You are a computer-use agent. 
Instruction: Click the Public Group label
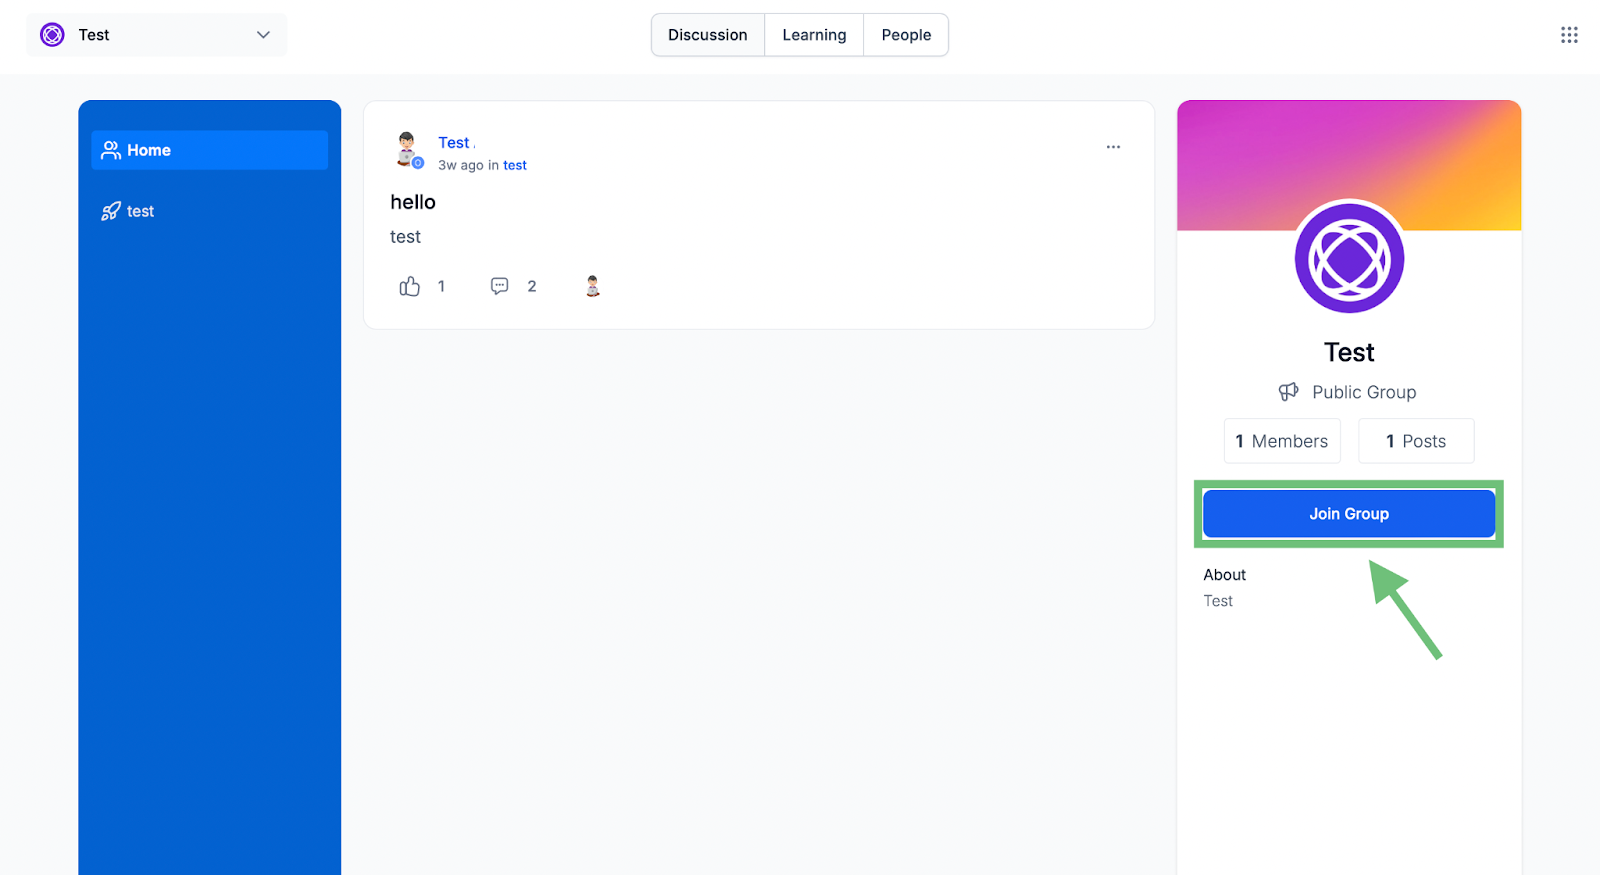[x=1364, y=392]
